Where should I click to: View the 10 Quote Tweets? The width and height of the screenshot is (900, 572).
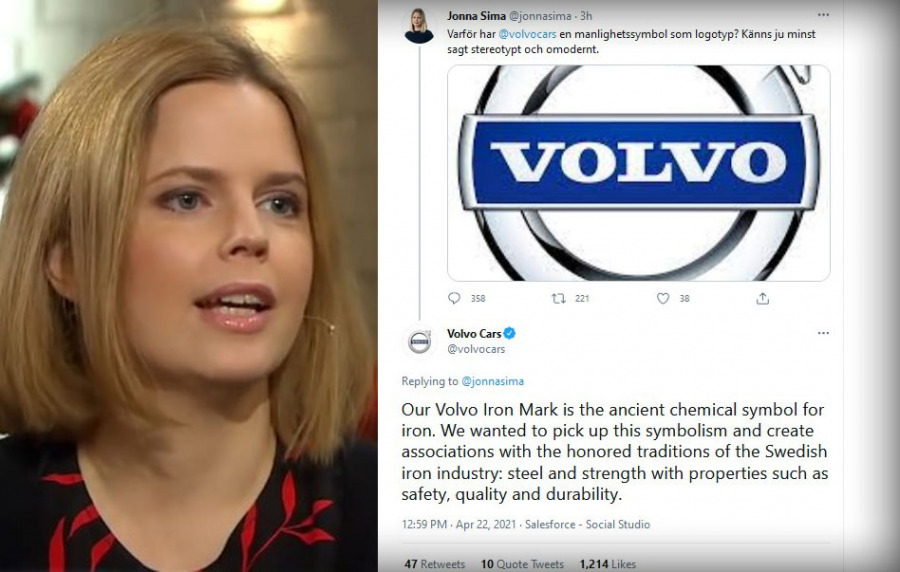pyautogui.click(x=522, y=564)
